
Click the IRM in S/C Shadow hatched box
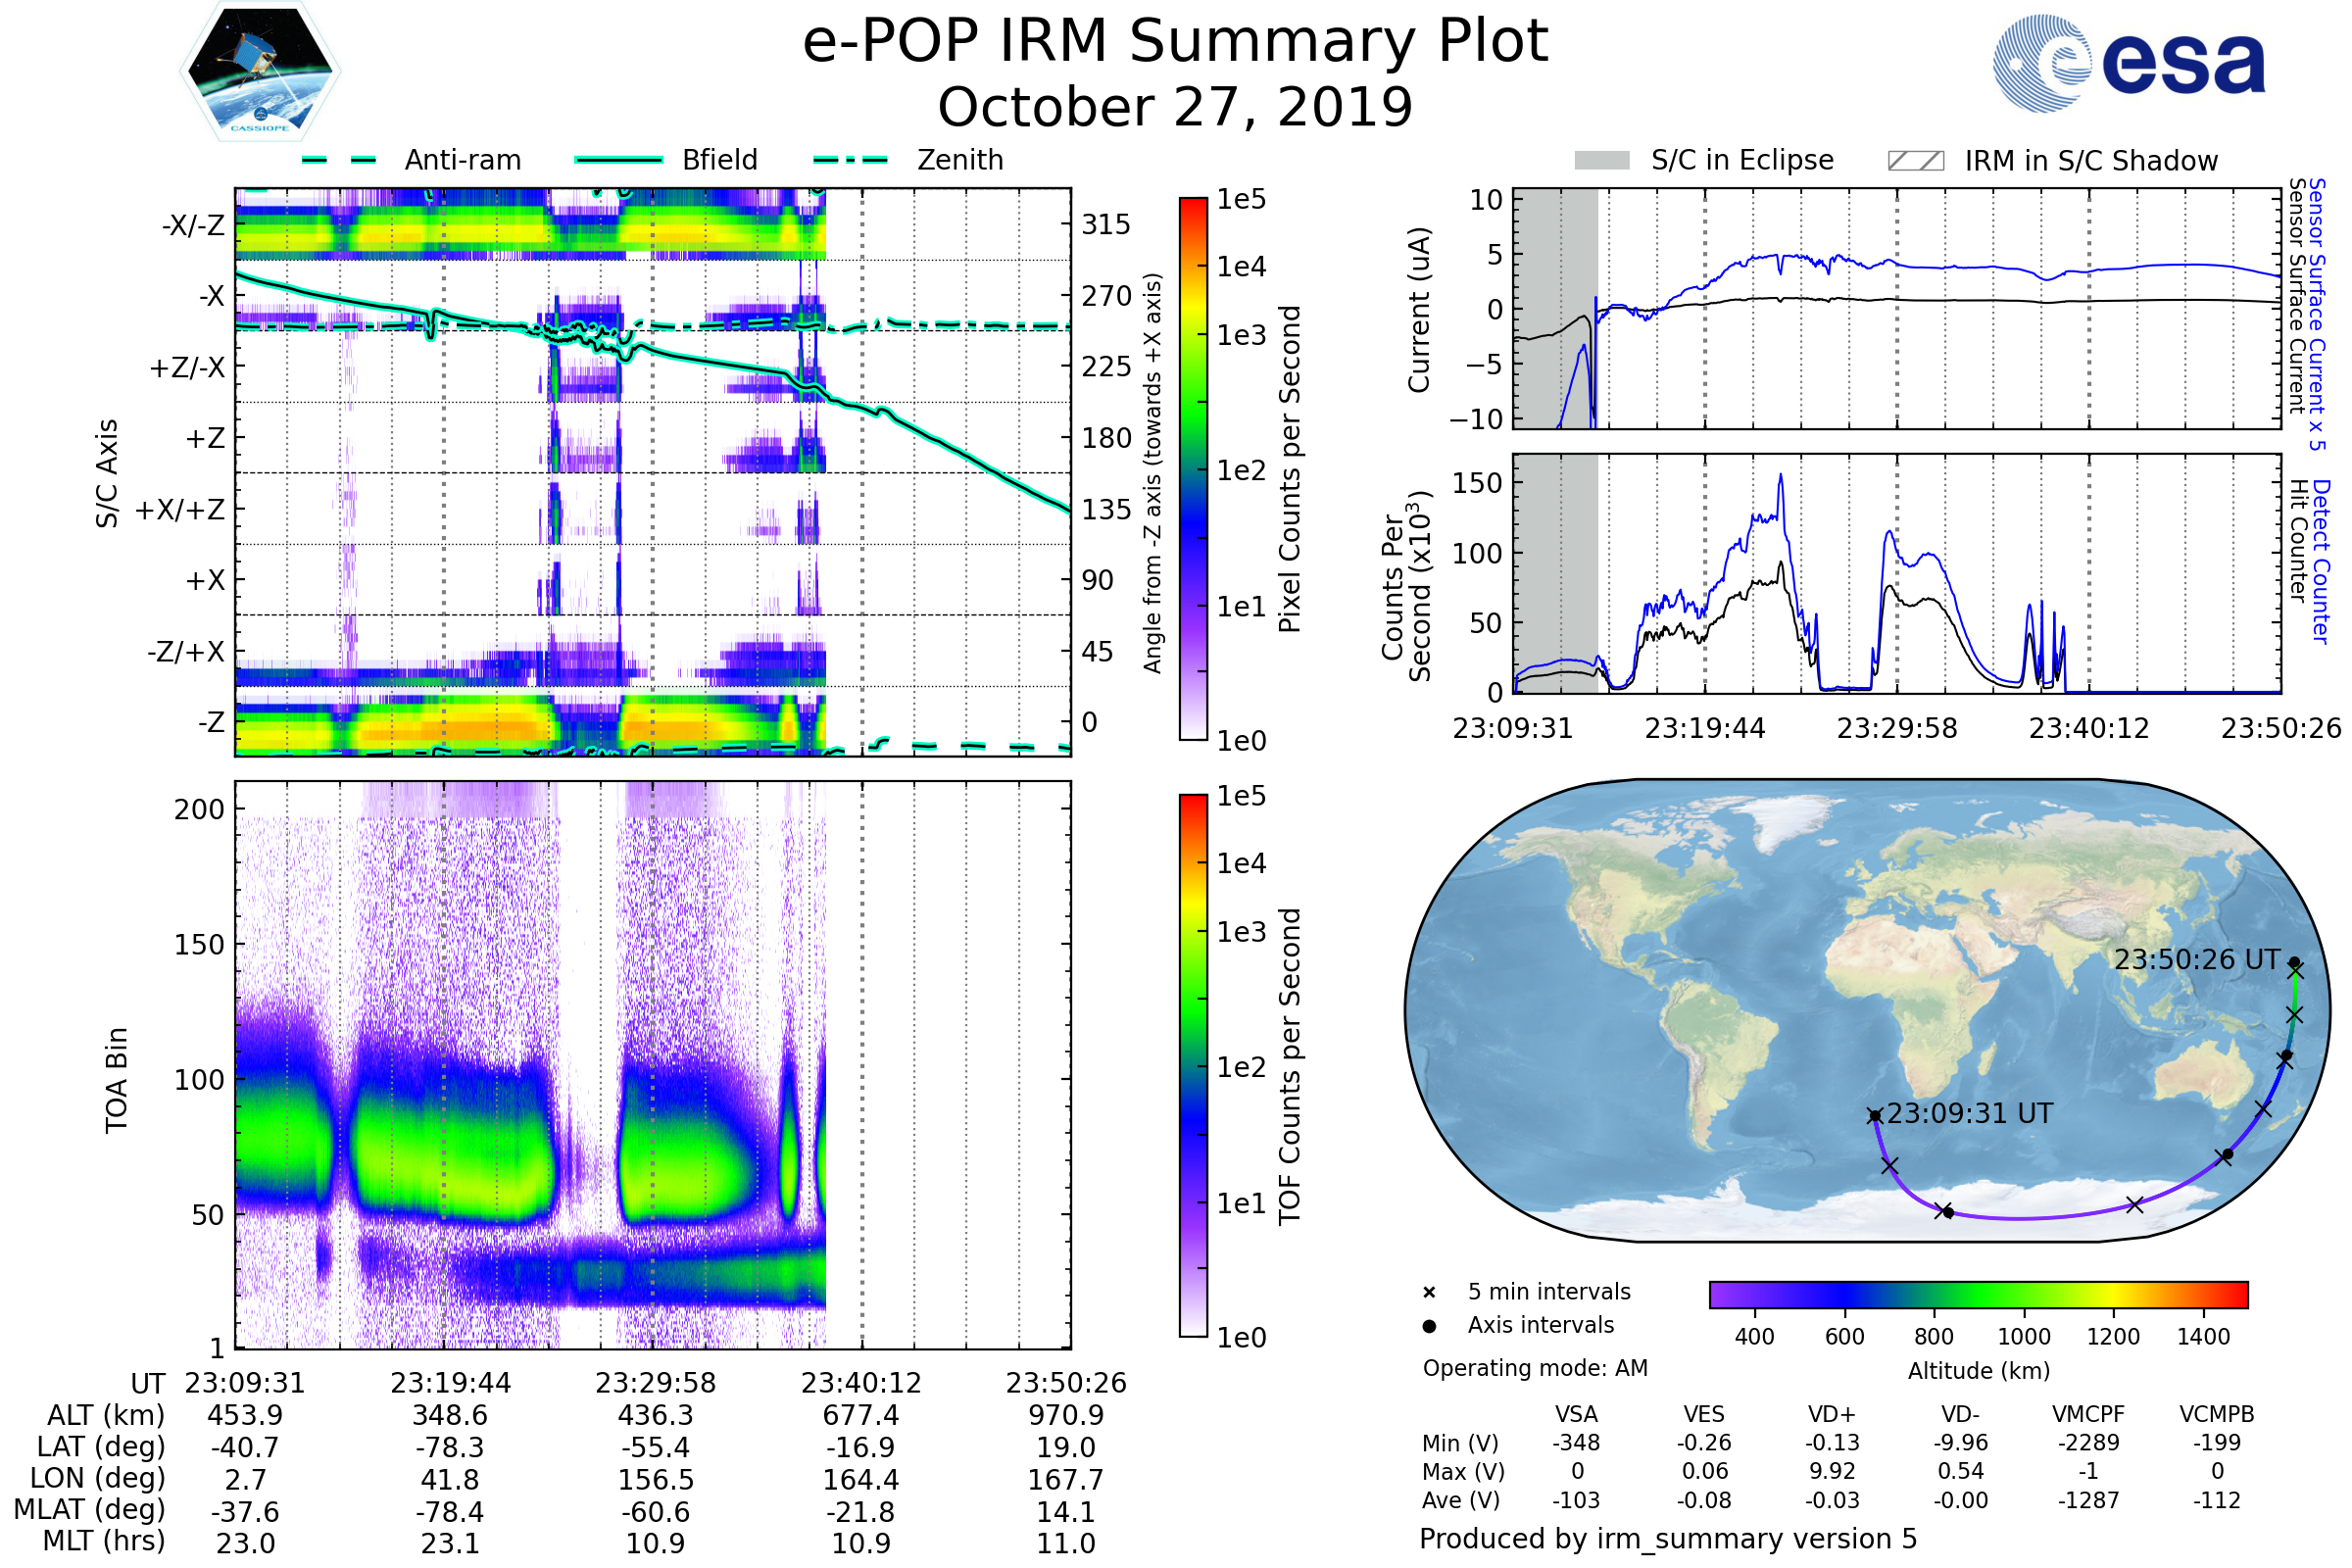point(1915,161)
